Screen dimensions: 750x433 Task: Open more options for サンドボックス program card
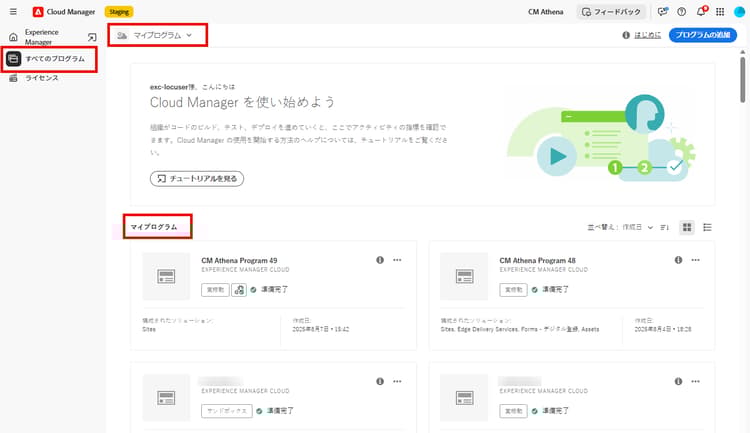pyautogui.click(x=397, y=381)
